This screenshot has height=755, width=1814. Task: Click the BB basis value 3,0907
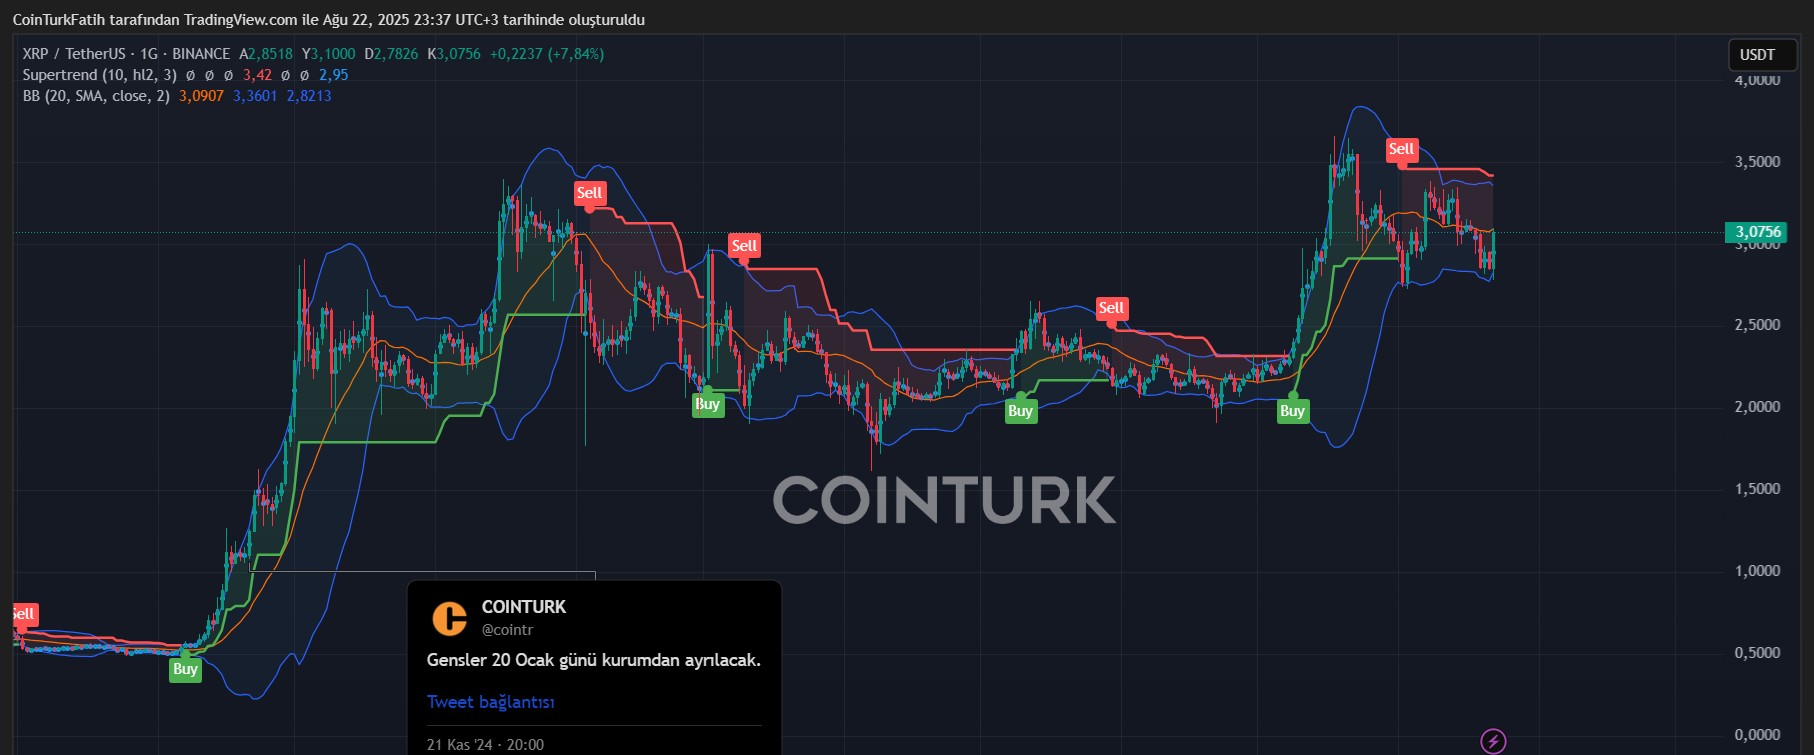point(201,96)
